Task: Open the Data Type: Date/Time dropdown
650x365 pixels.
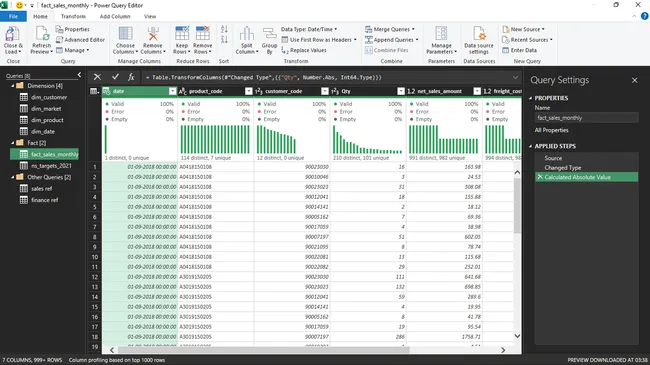Action: point(309,29)
